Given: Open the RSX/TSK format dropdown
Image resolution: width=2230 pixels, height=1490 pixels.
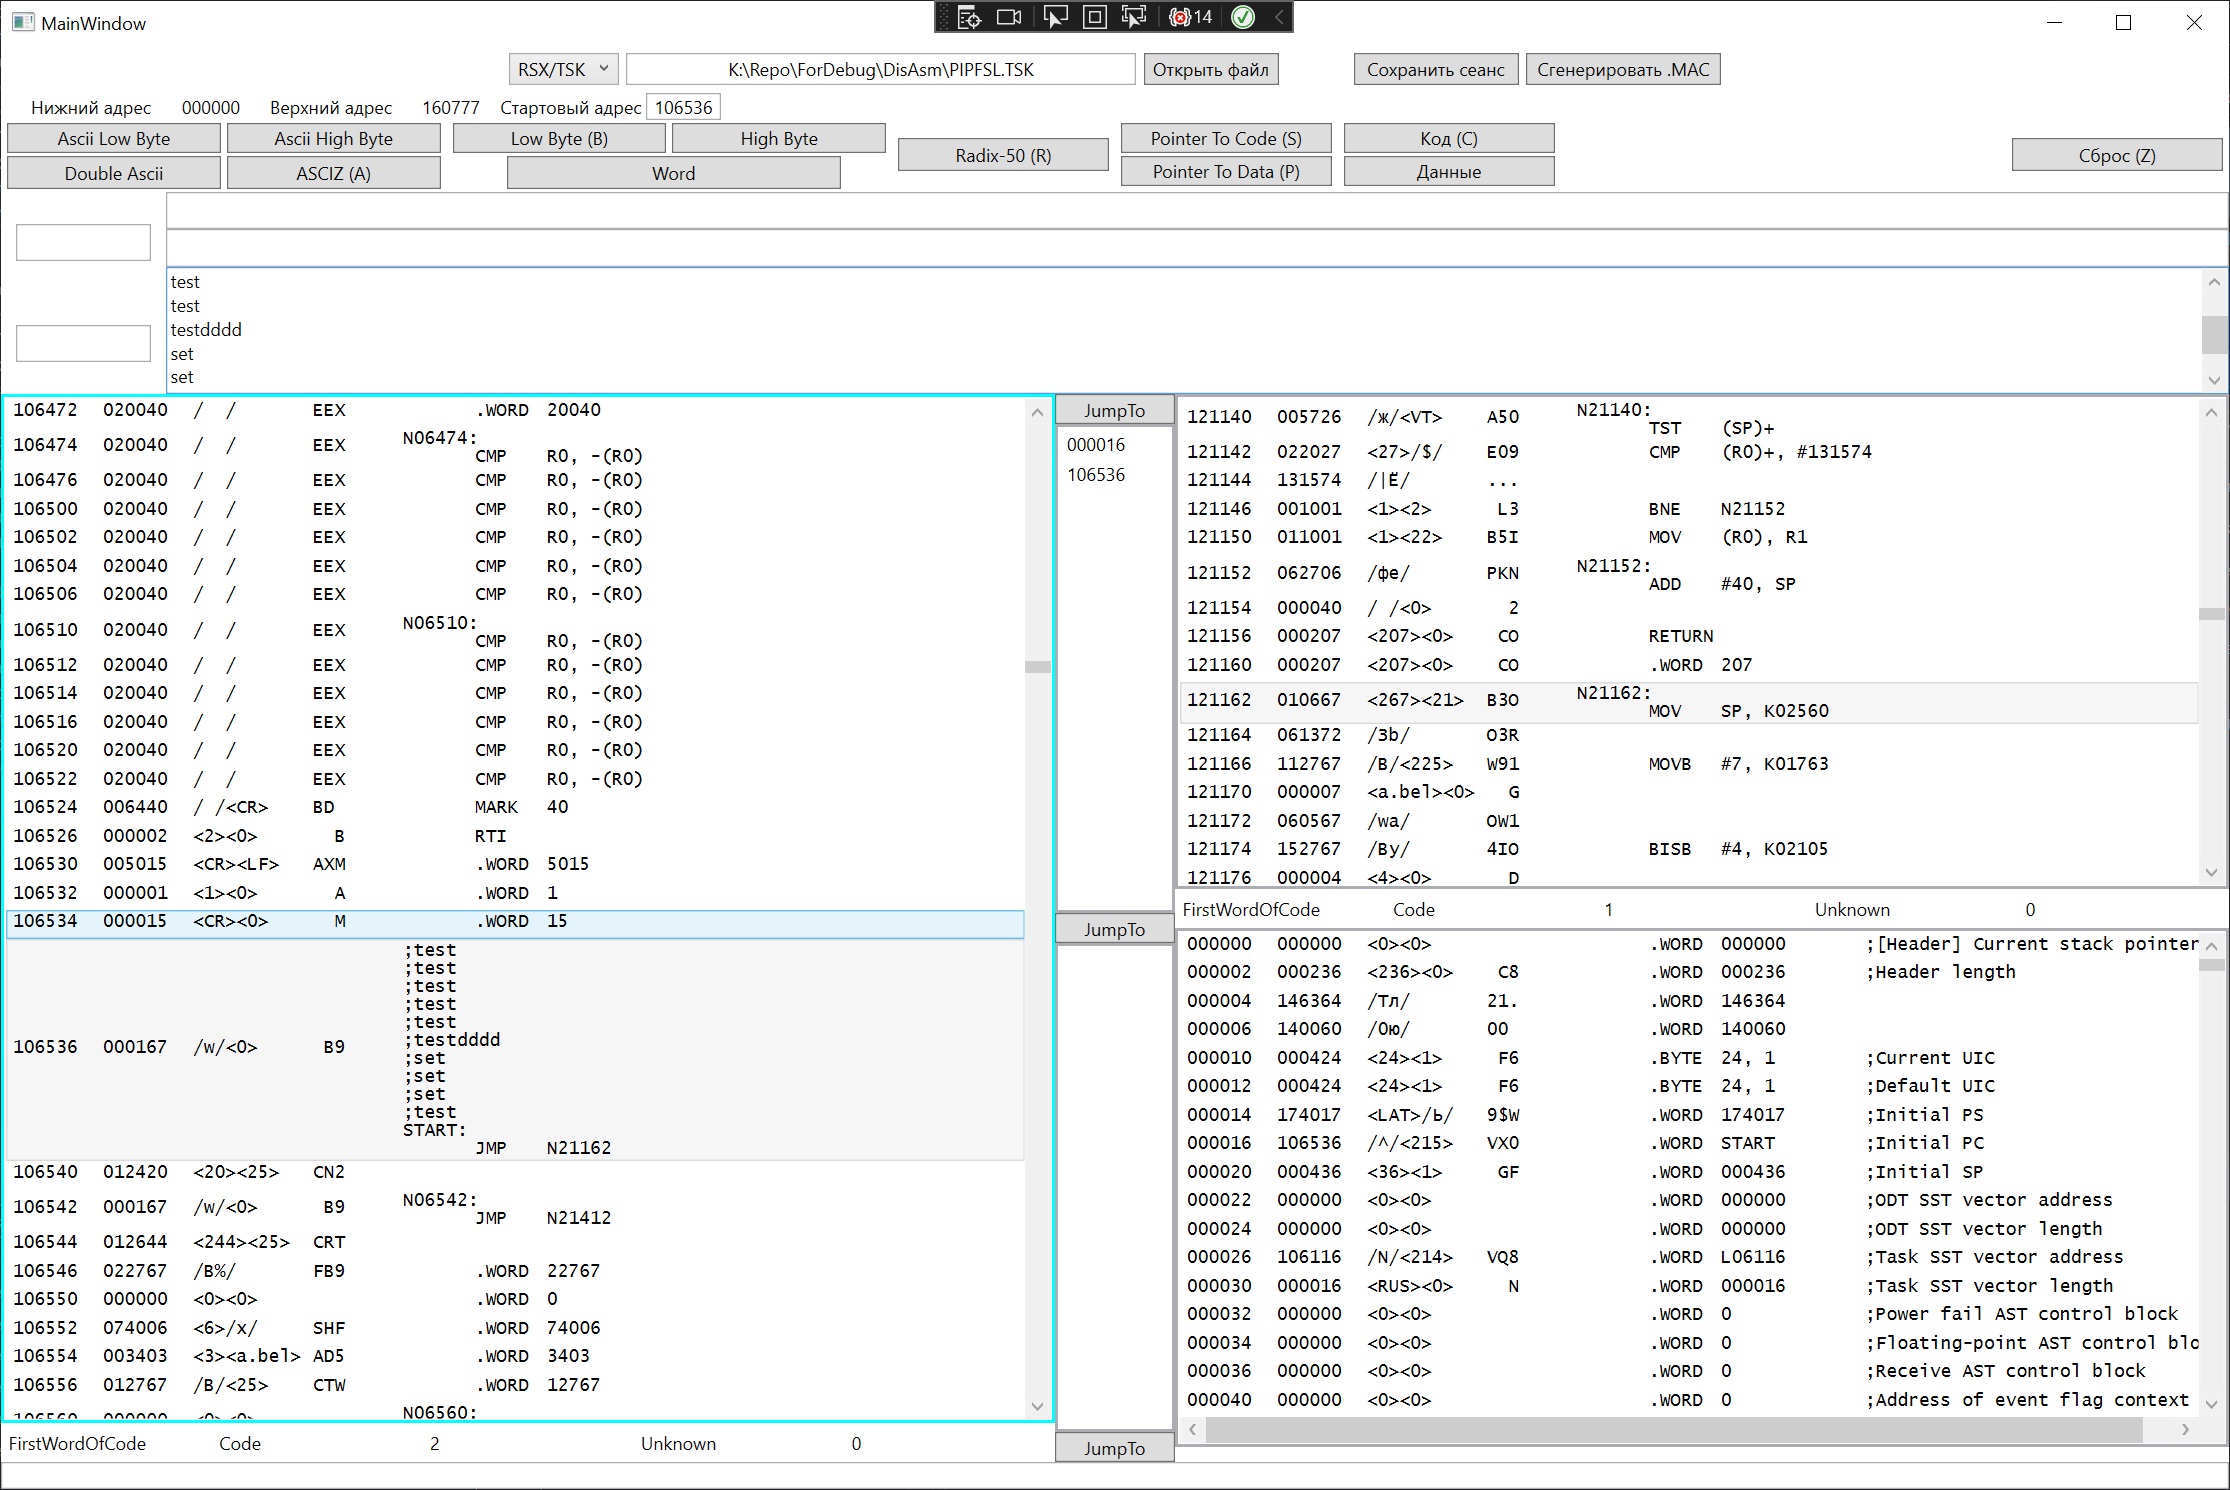Looking at the screenshot, I should coord(563,69).
